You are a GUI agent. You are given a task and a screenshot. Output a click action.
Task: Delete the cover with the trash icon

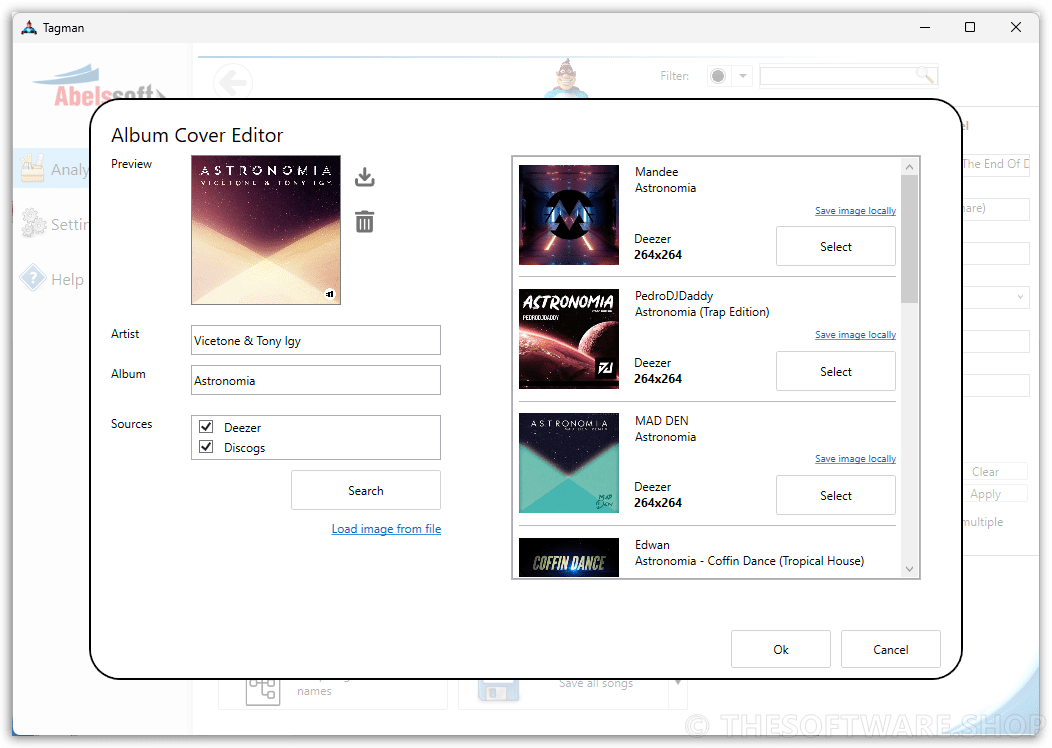click(364, 221)
